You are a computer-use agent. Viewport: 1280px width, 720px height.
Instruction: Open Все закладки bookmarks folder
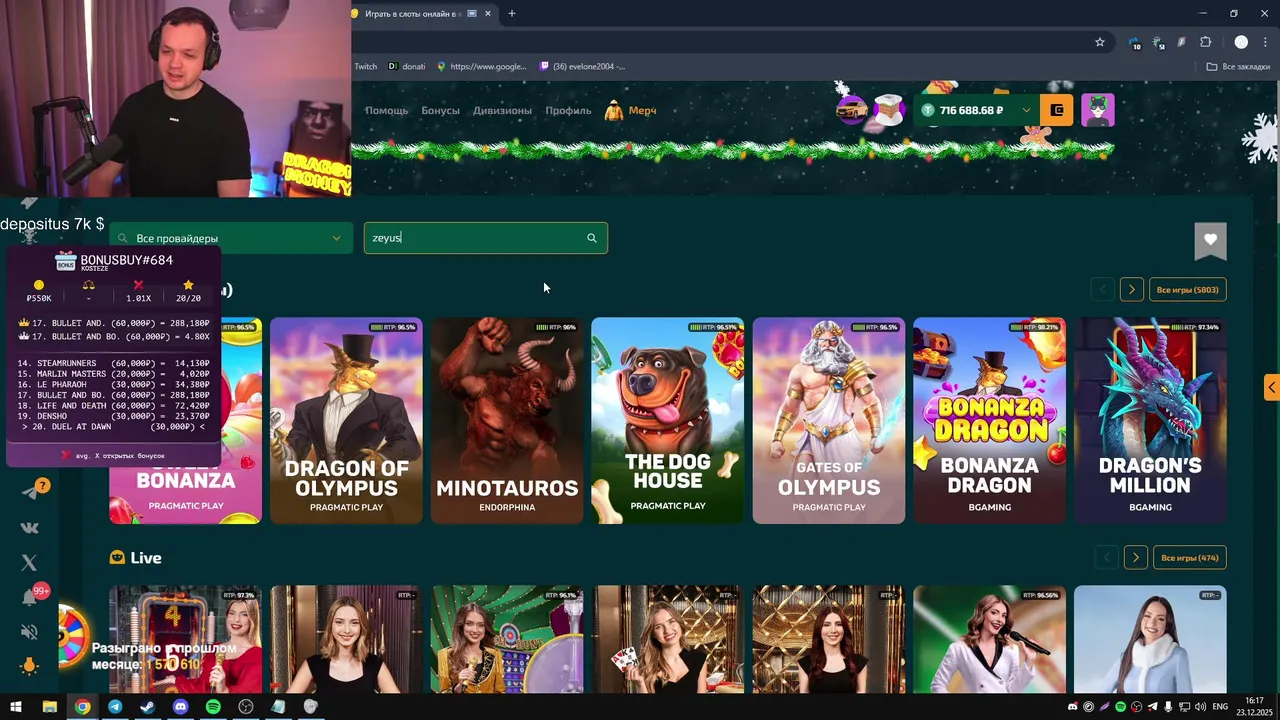coord(1238,66)
